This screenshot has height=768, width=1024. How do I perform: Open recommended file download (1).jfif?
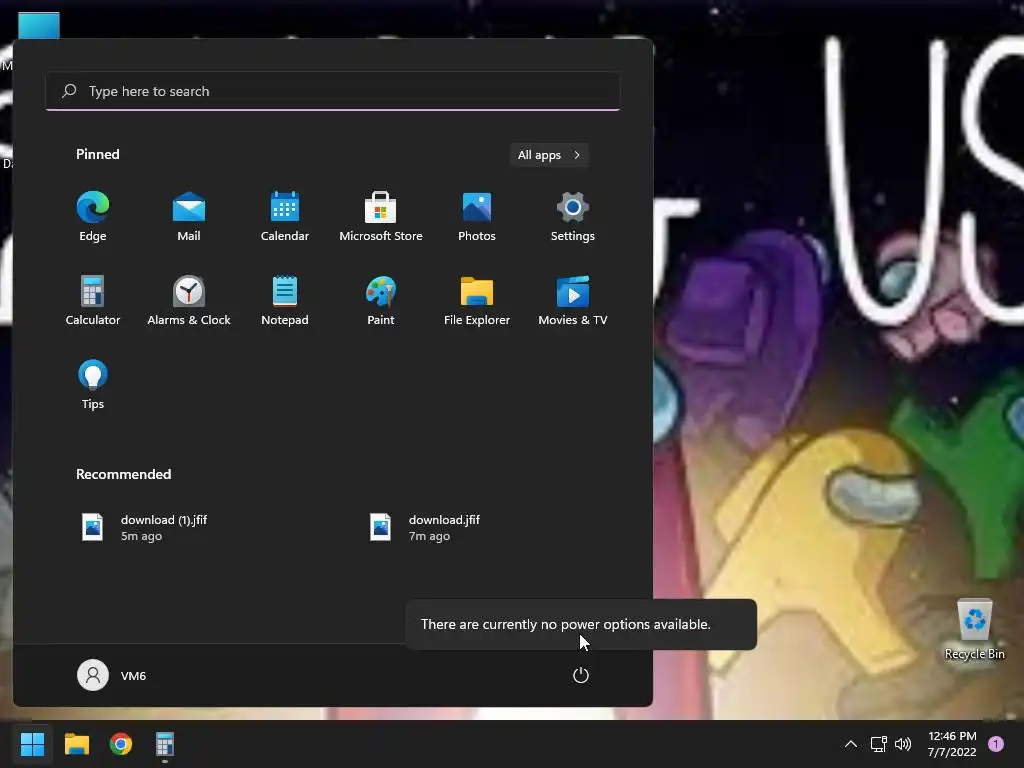click(x=144, y=528)
